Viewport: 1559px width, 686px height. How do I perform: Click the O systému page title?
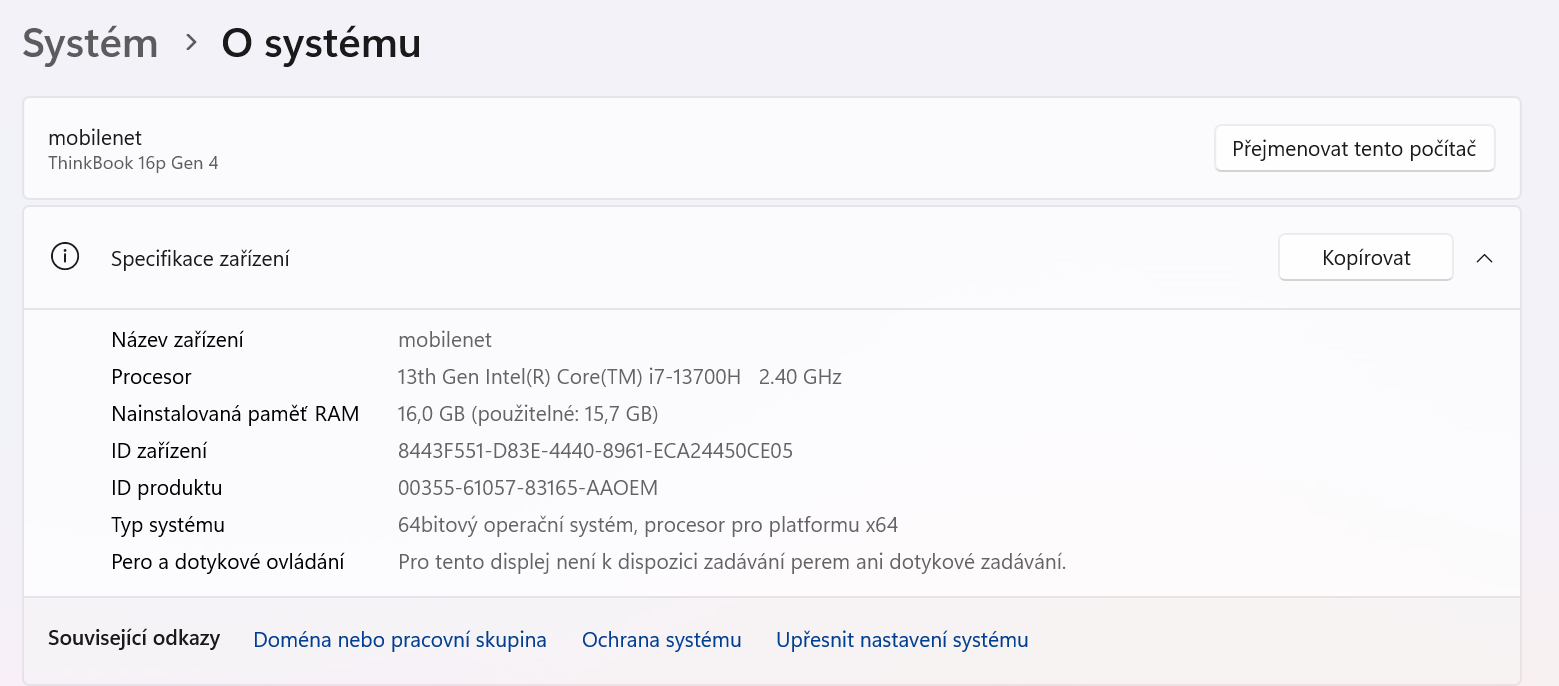coord(321,42)
